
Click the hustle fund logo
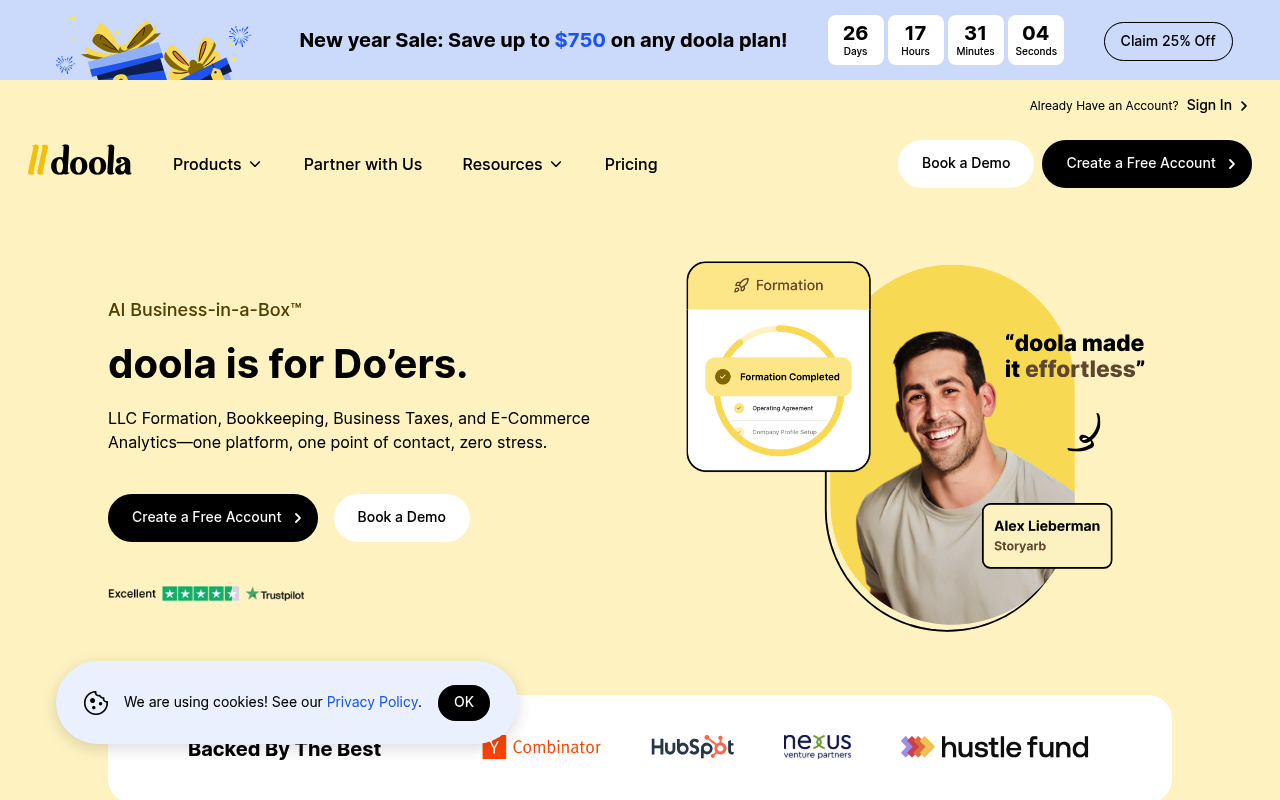click(994, 747)
